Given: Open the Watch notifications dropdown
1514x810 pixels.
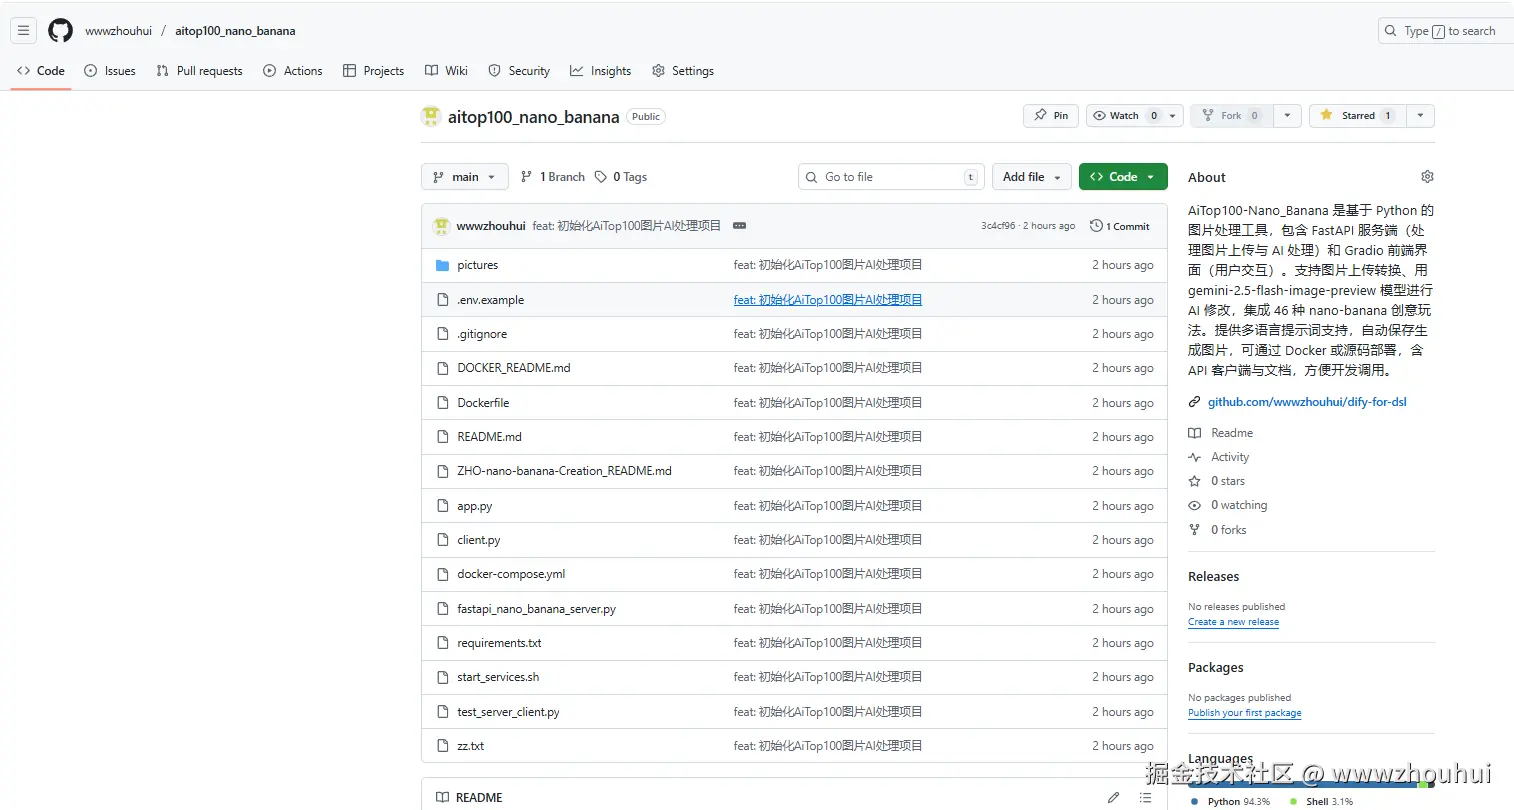Looking at the screenshot, I should [1135, 116].
